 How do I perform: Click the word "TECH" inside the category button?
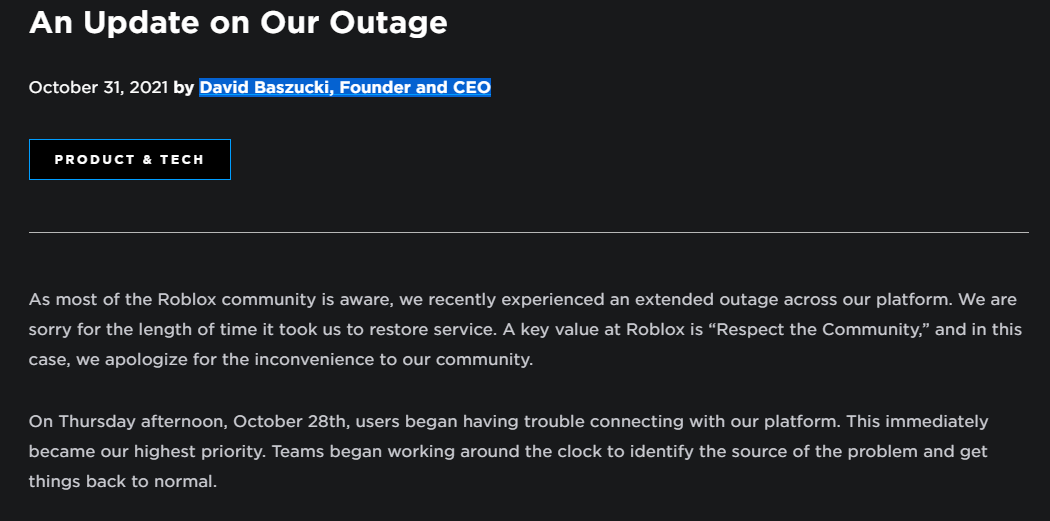[182, 159]
